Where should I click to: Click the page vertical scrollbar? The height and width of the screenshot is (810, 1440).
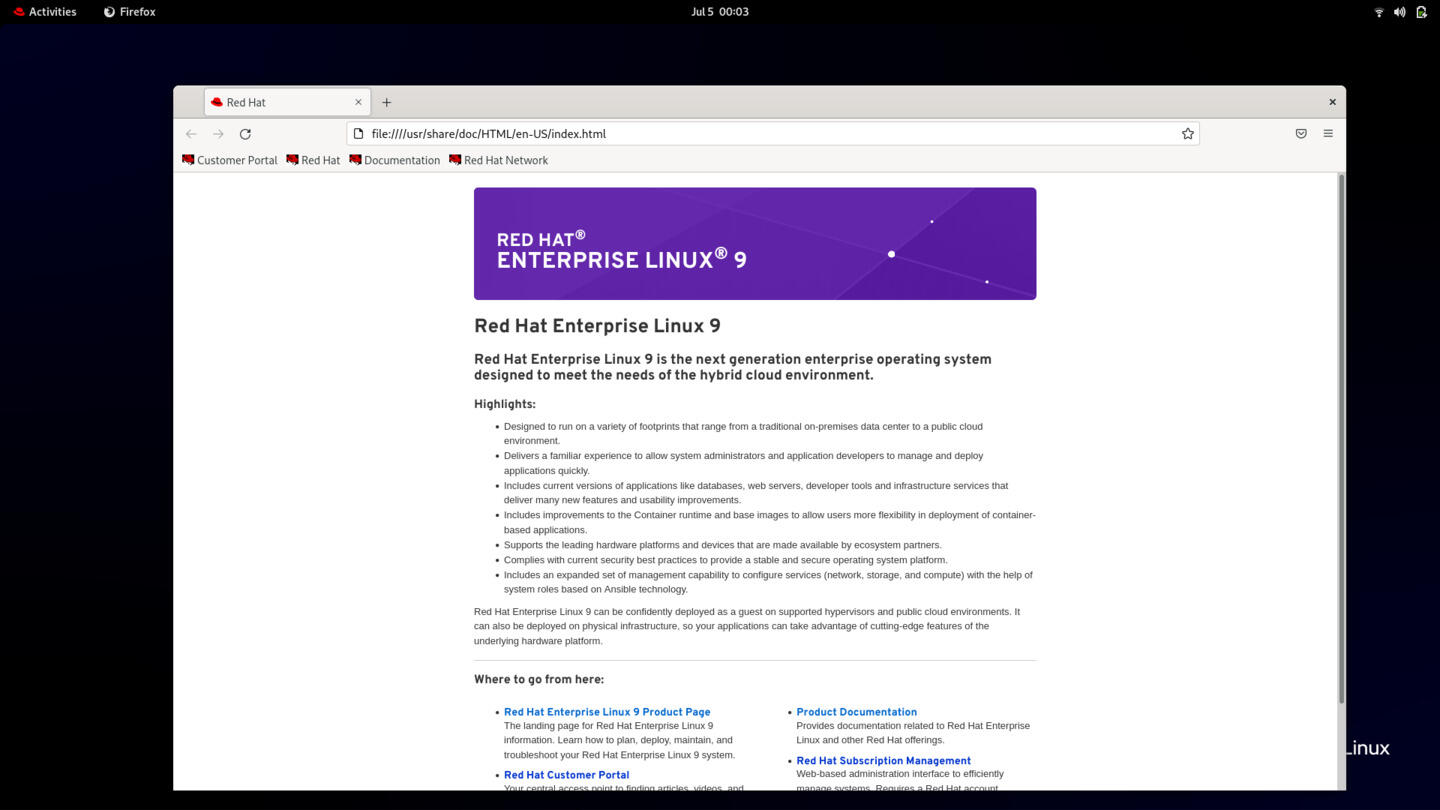1341,438
